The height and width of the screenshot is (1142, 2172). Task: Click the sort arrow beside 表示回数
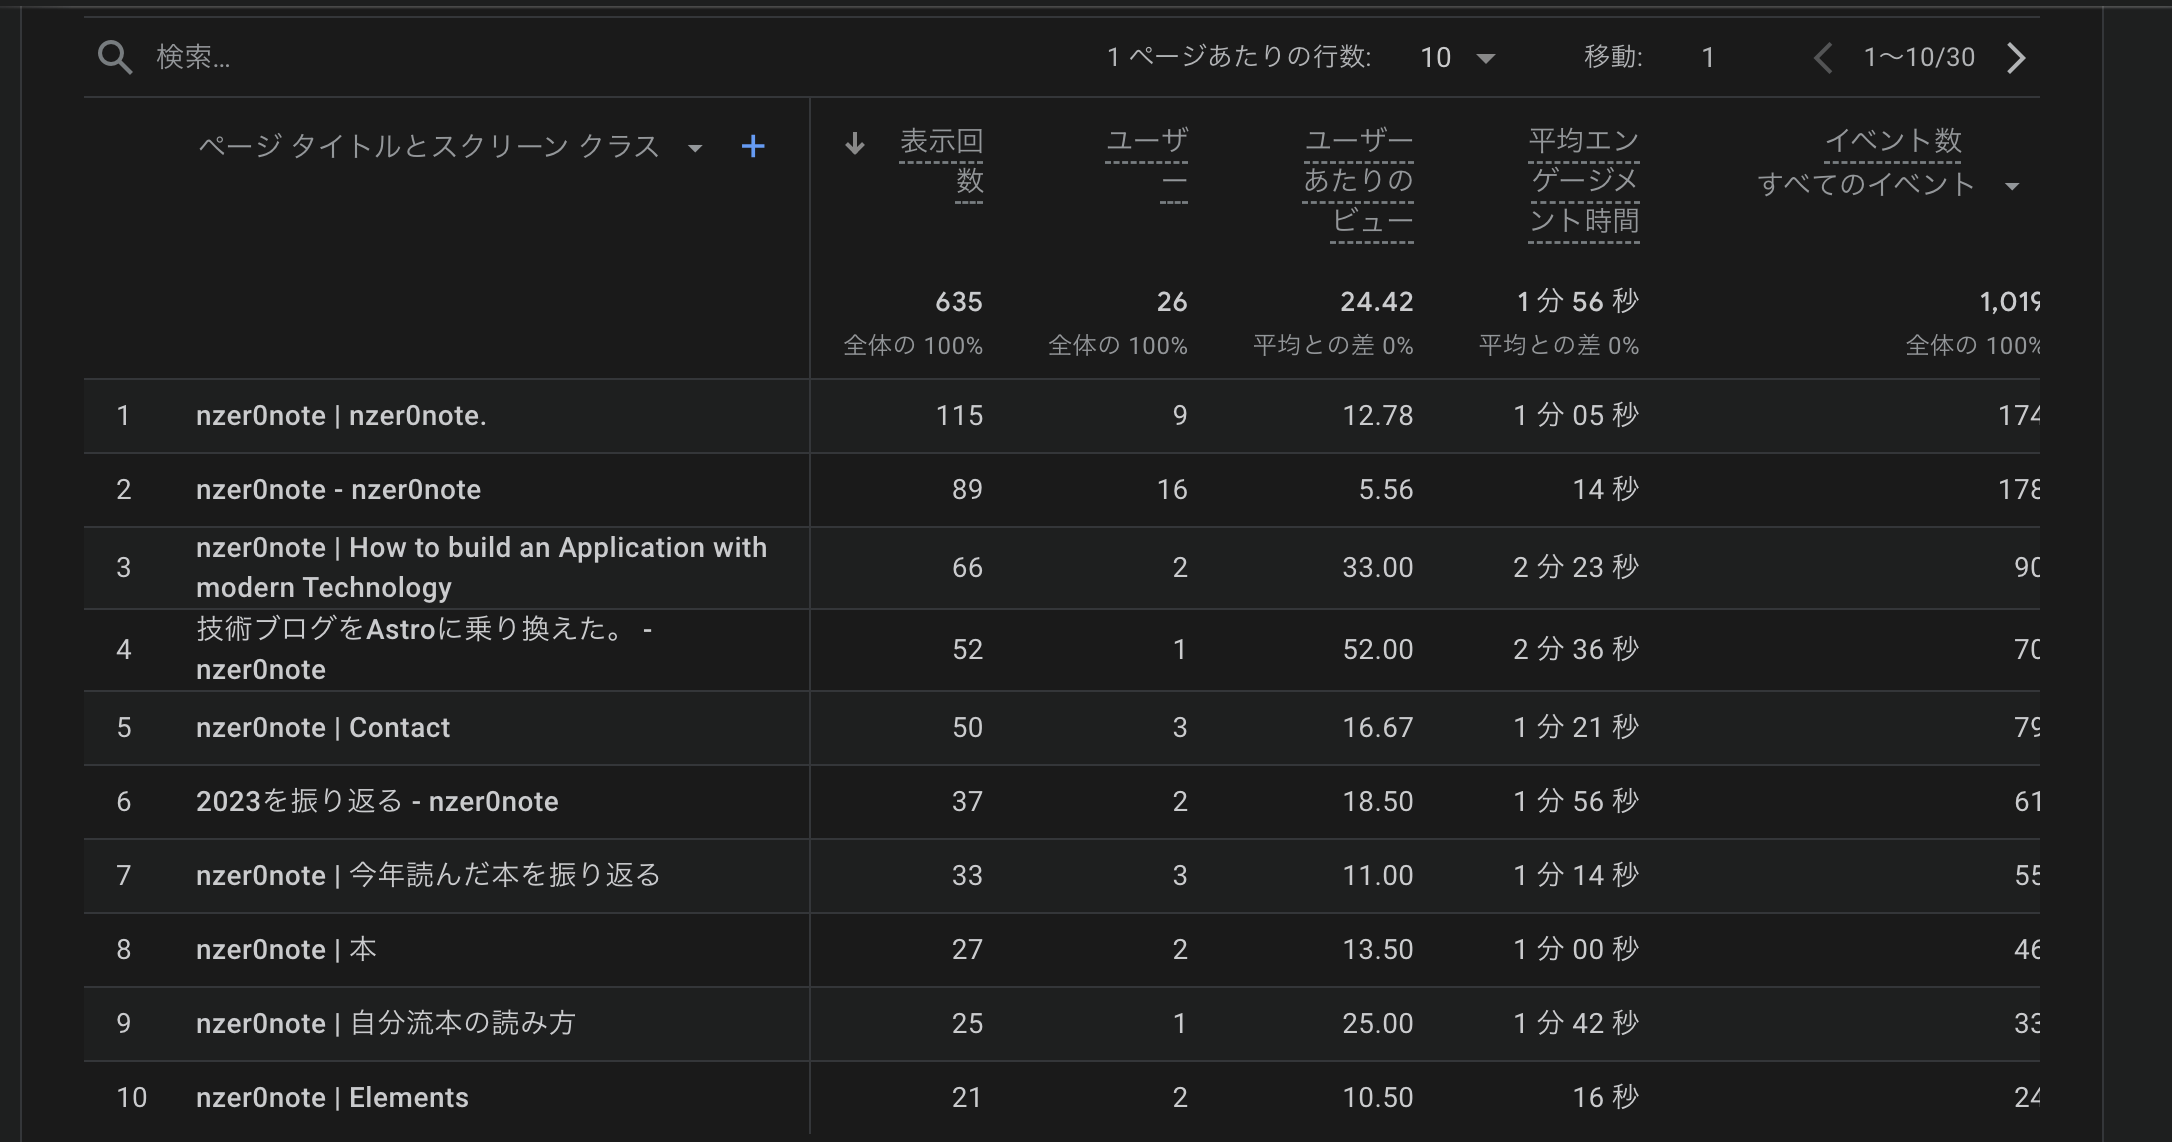pyautogui.click(x=854, y=144)
